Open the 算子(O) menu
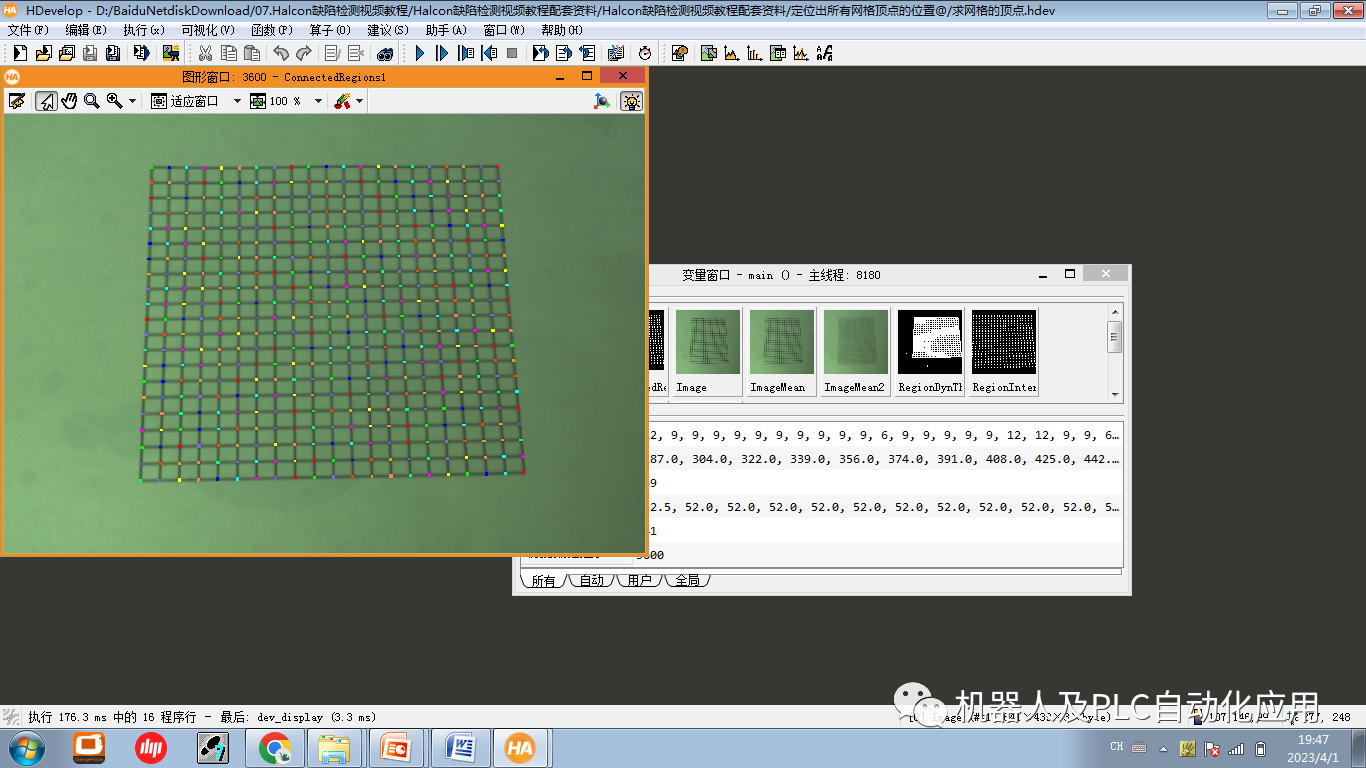 (x=330, y=30)
